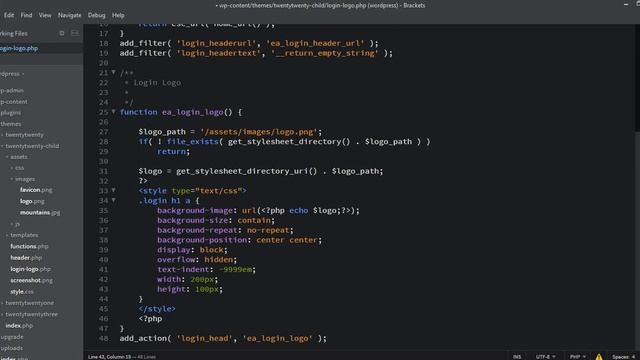The width and height of the screenshot is (640, 360).
Task: Click the yellow warning triangle in status bar
Action: [x=599, y=356]
